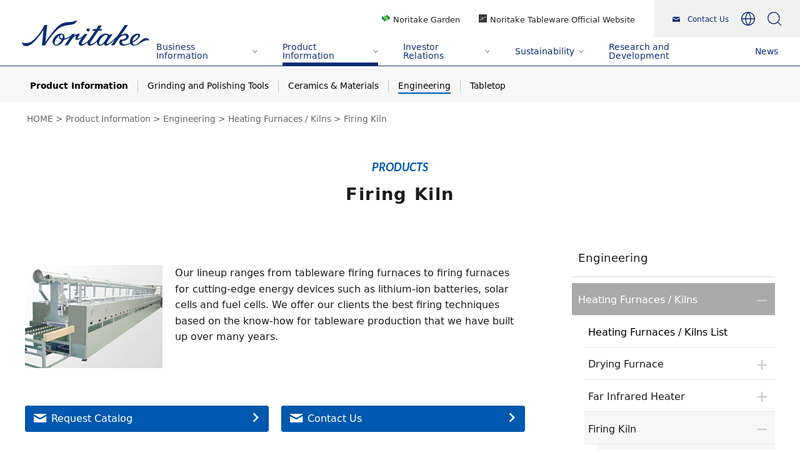Select Tabletop tab

(x=487, y=86)
